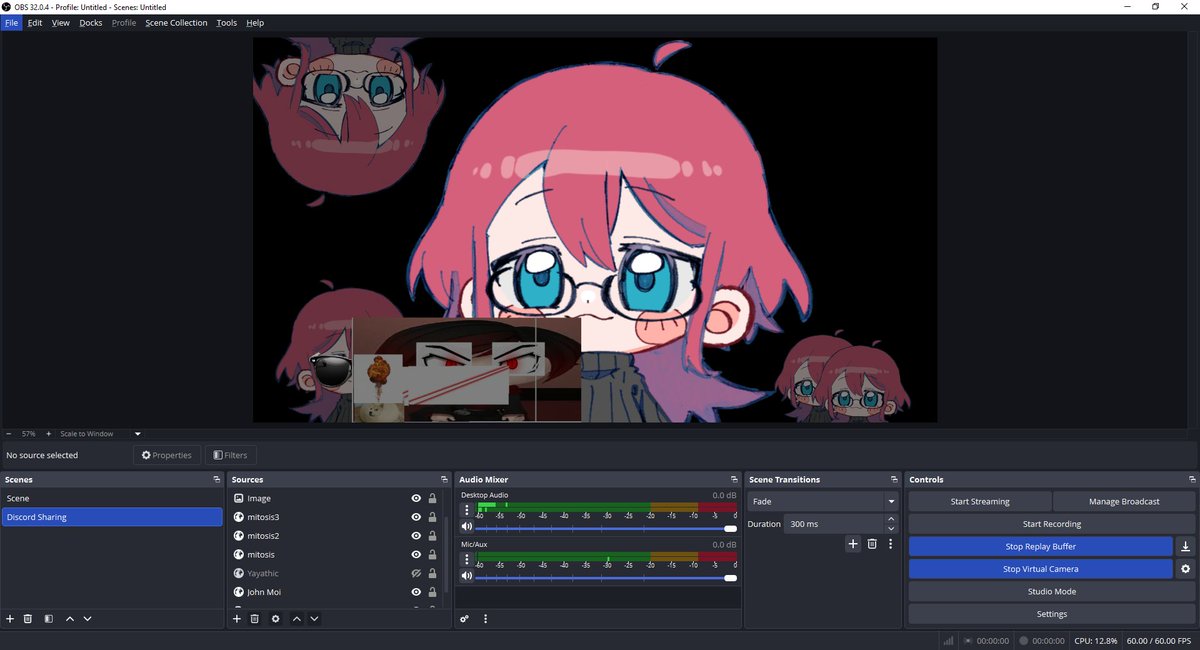
Task: Stop the Virtual Camera
Action: coord(1040,569)
